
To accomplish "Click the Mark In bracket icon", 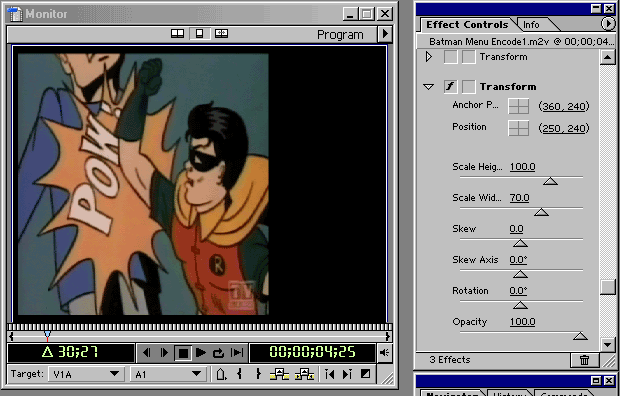I will point(240,374).
